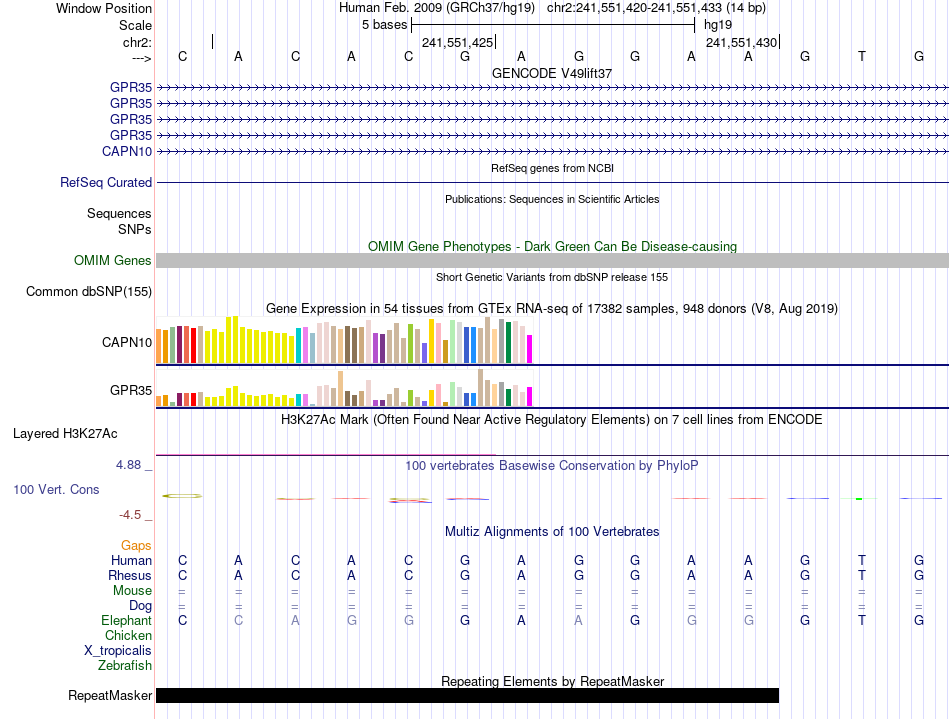The width and height of the screenshot is (950, 719).
Task: Click the green PhyloP mark under T column
Action: coord(859,499)
